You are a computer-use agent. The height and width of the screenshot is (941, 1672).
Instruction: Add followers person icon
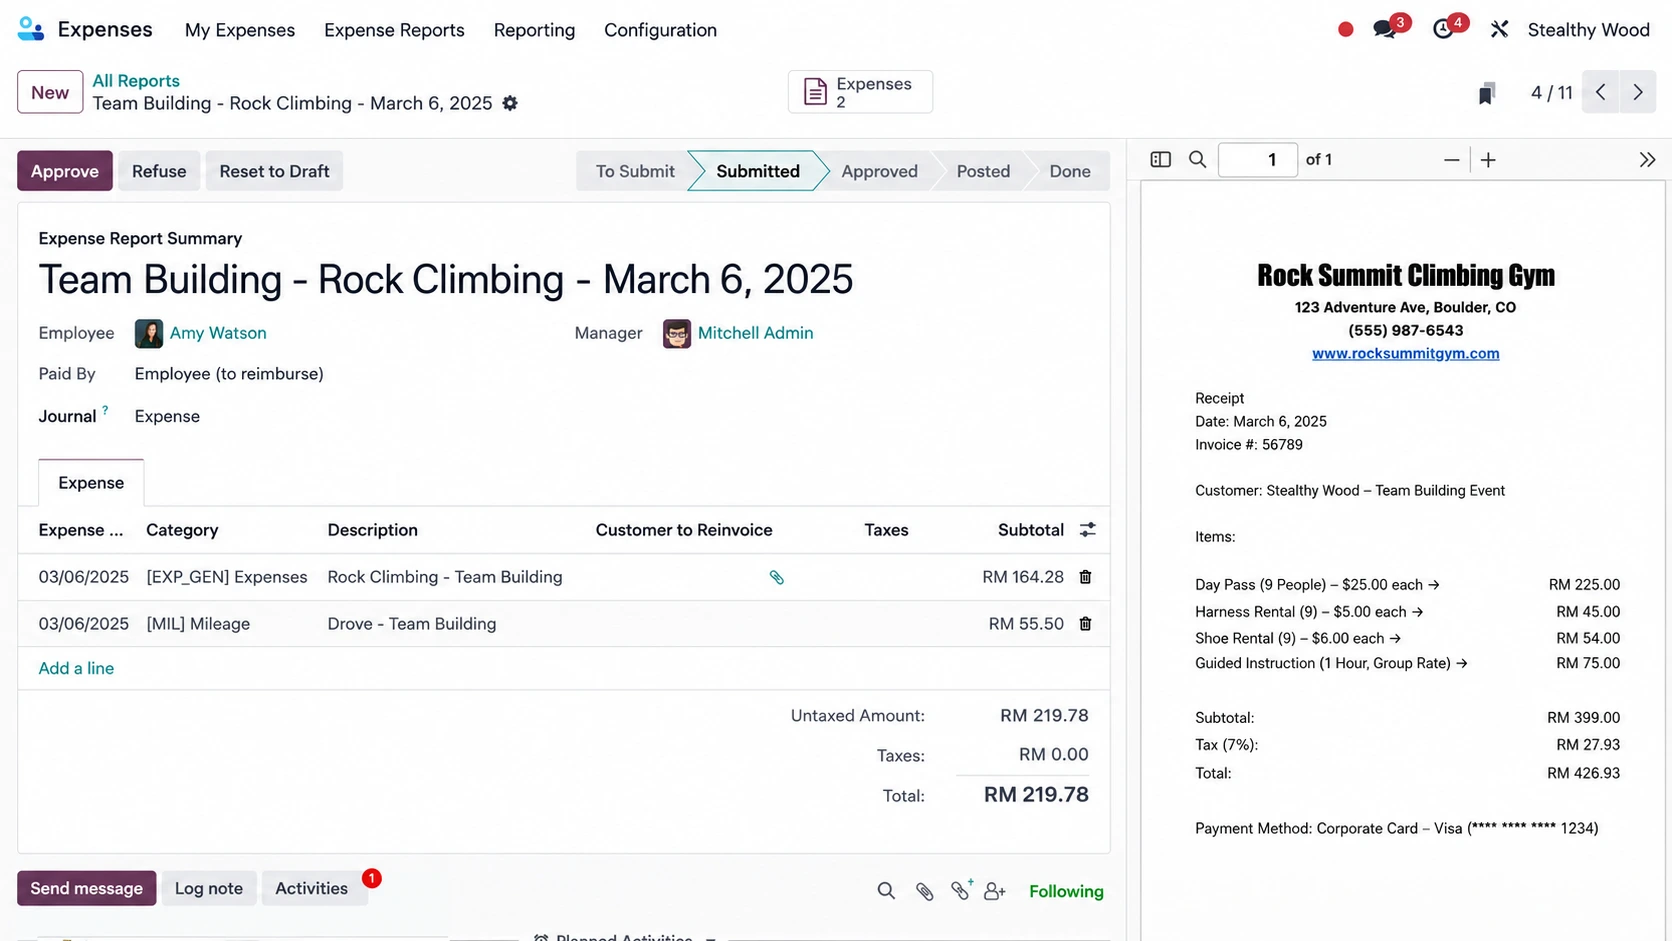coord(995,891)
